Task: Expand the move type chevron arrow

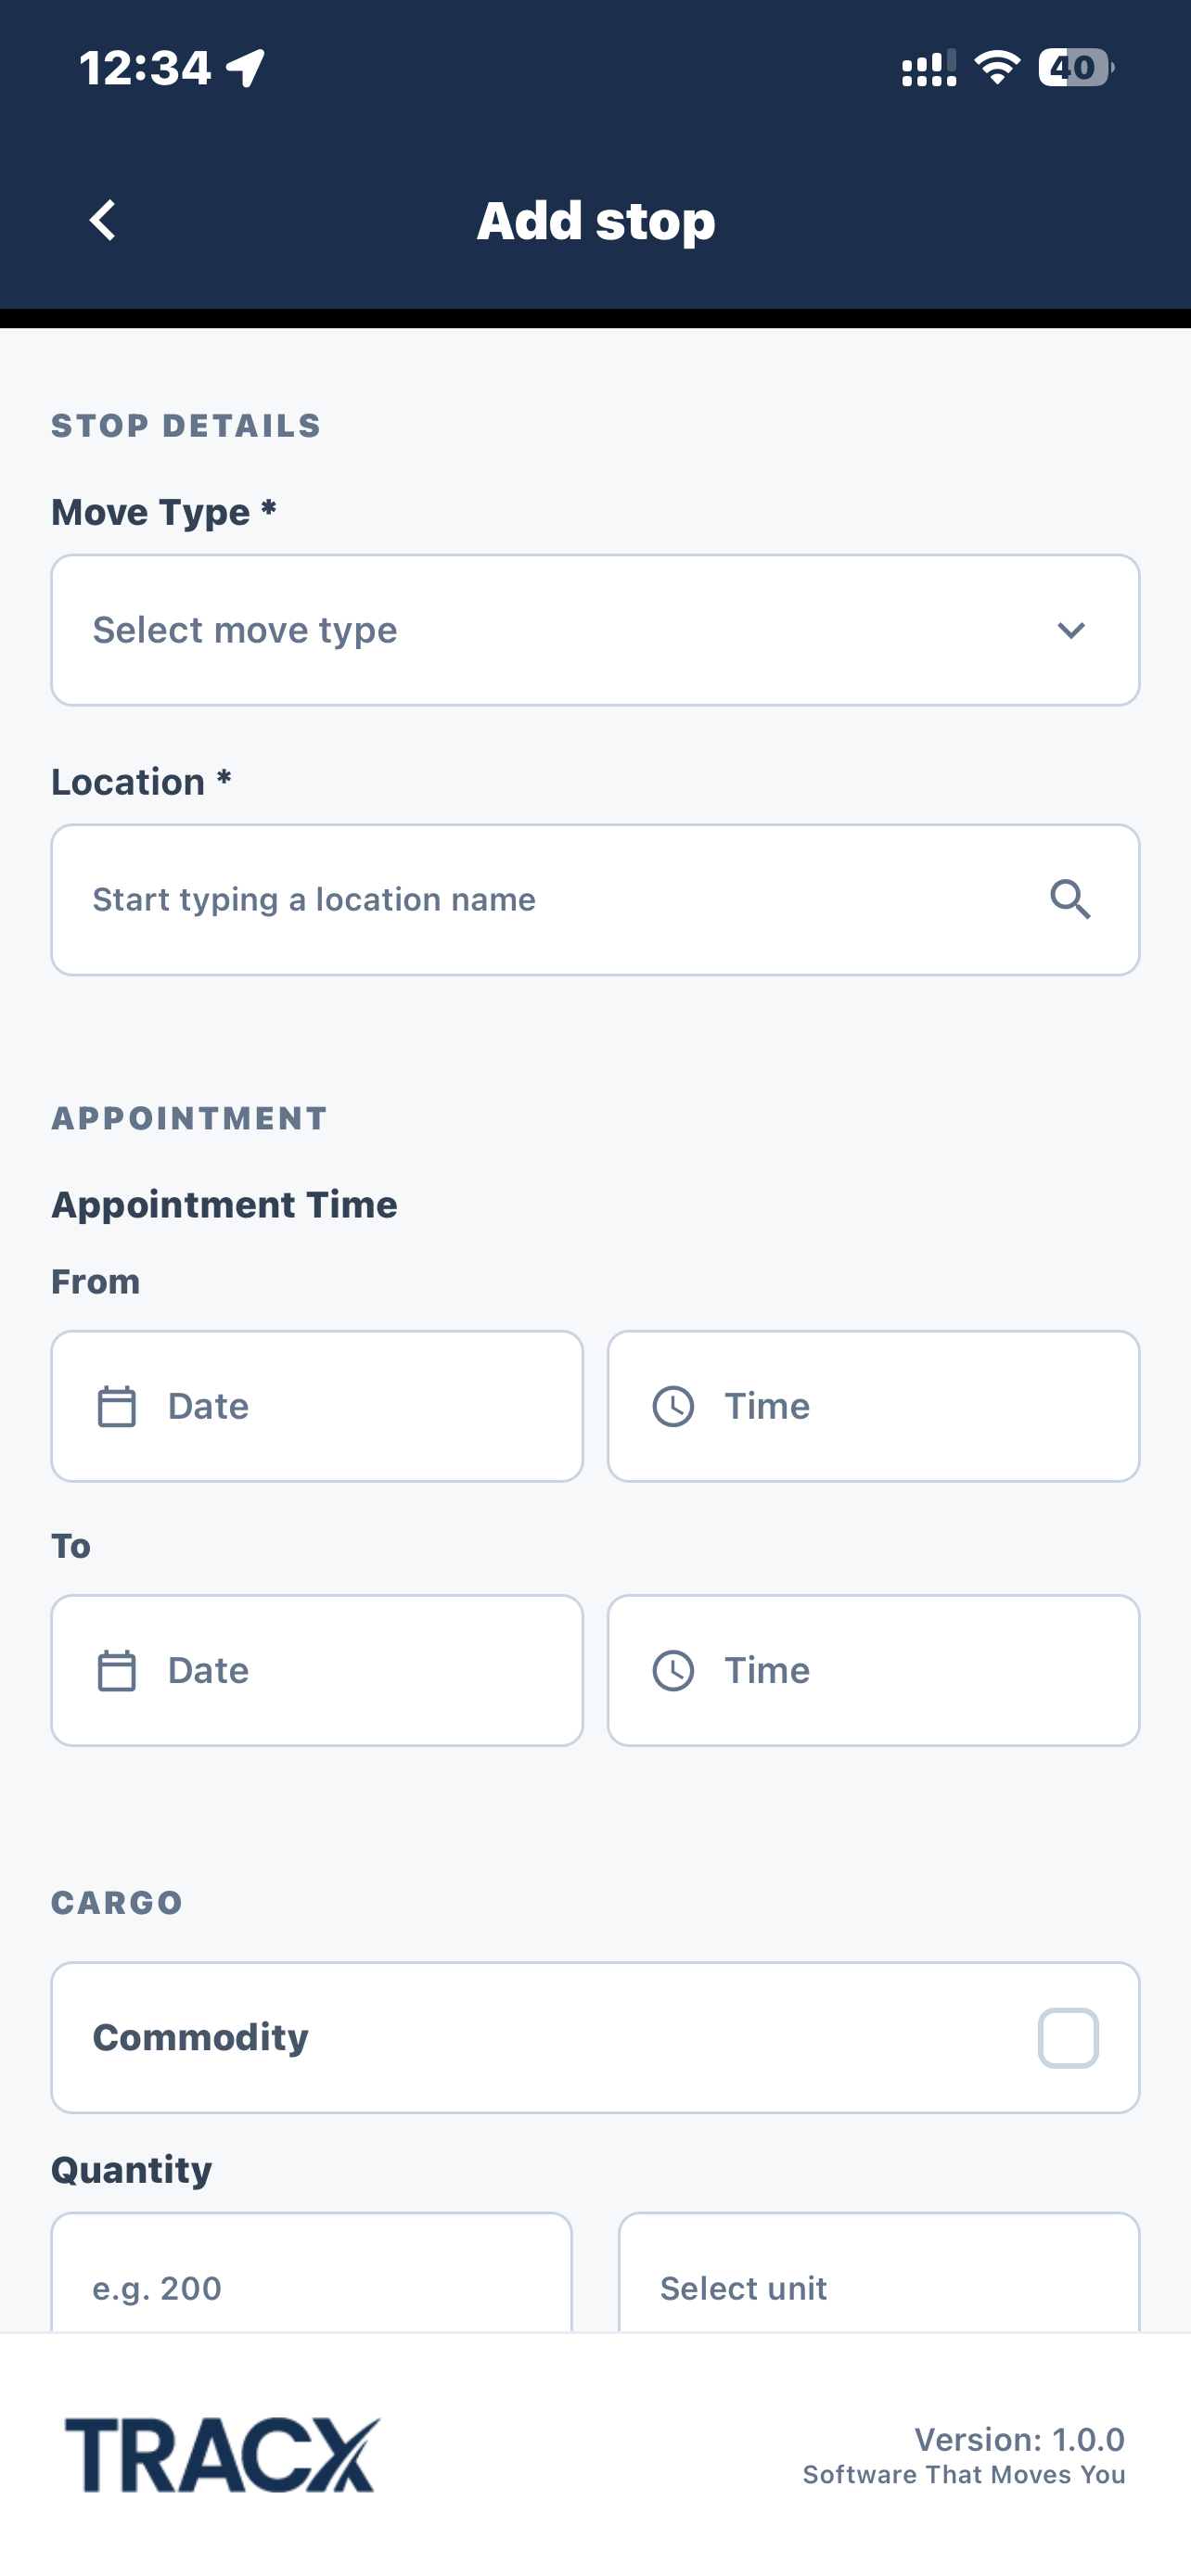Action: [1070, 630]
